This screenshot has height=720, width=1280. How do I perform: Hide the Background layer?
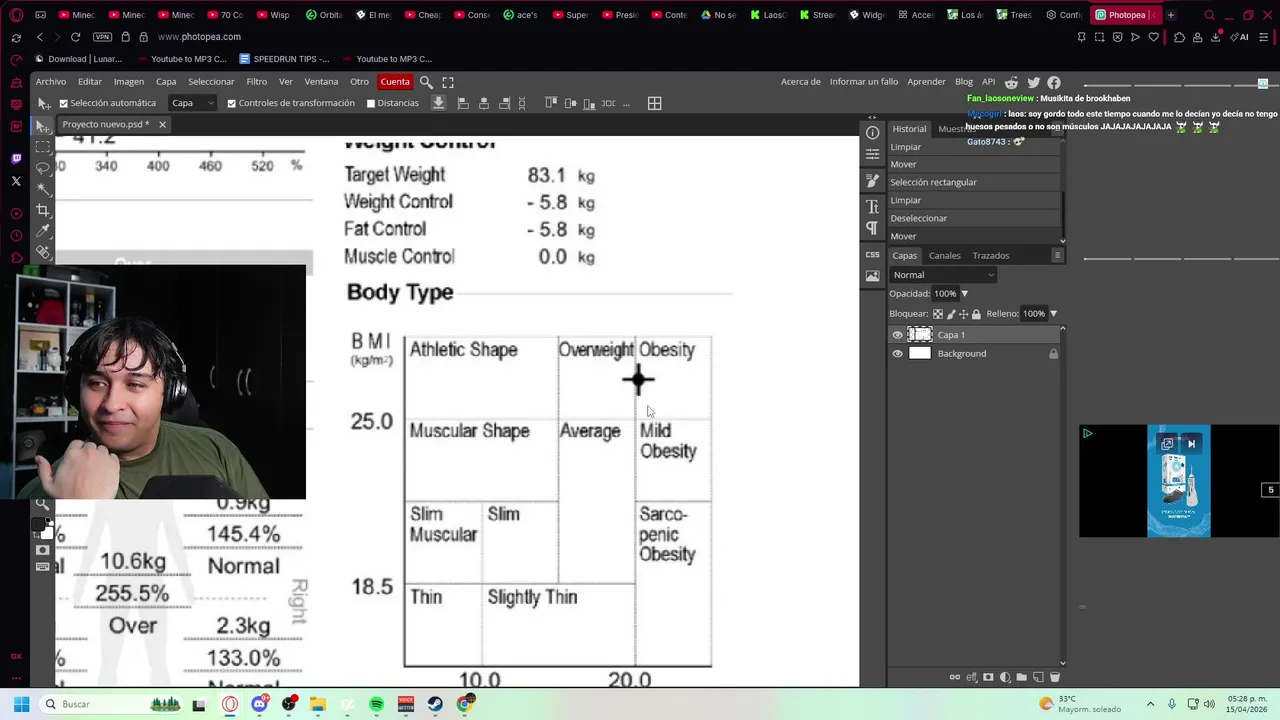897,354
